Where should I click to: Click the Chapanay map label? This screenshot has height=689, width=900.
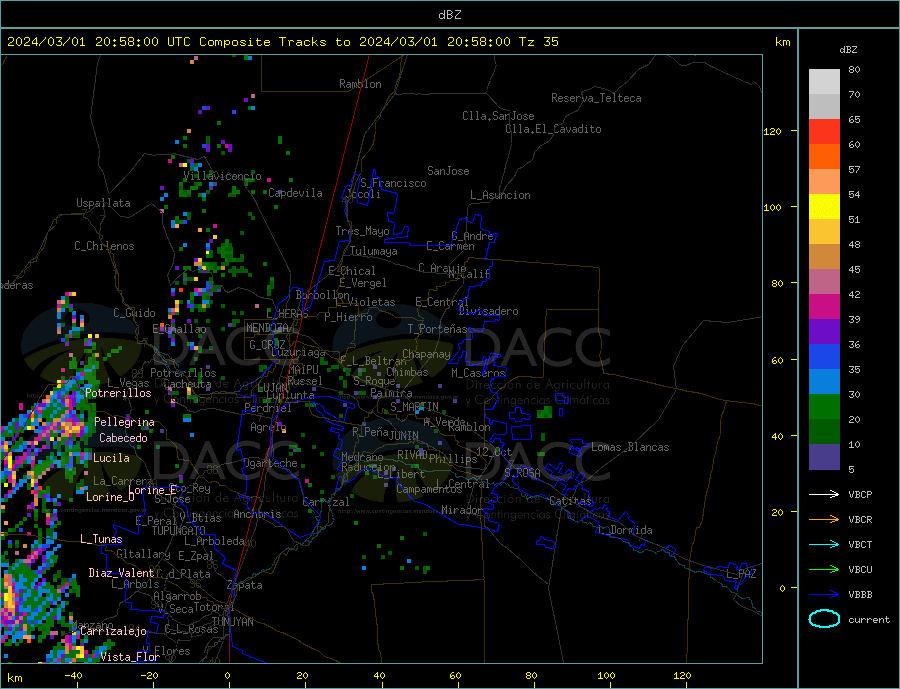(426, 354)
